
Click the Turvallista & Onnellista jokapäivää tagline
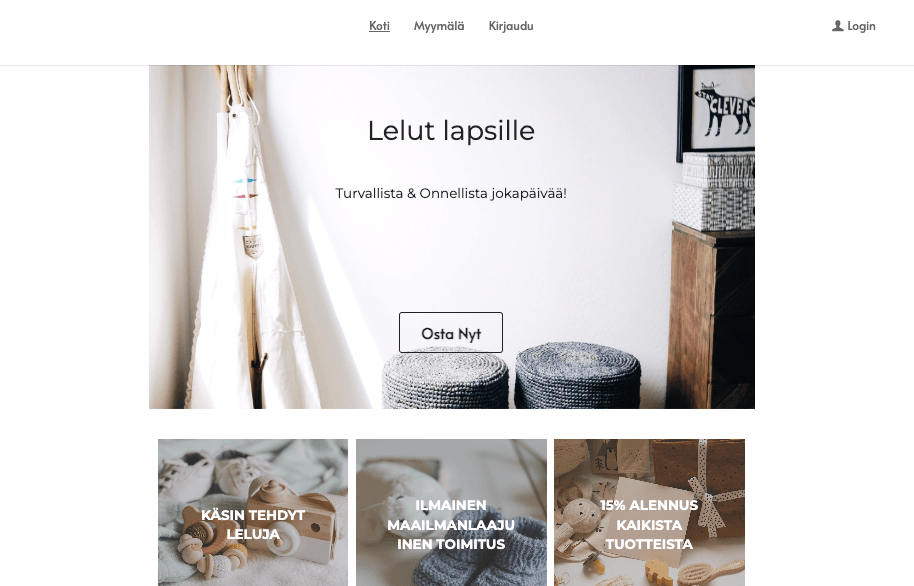(x=451, y=193)
